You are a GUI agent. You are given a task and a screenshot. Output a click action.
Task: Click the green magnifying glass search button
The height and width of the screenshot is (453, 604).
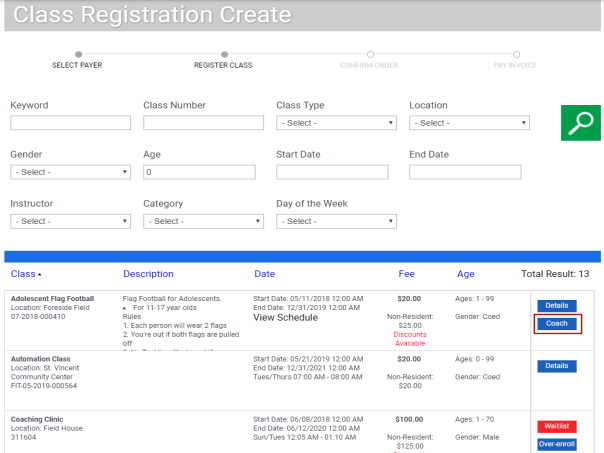[580, 123]
